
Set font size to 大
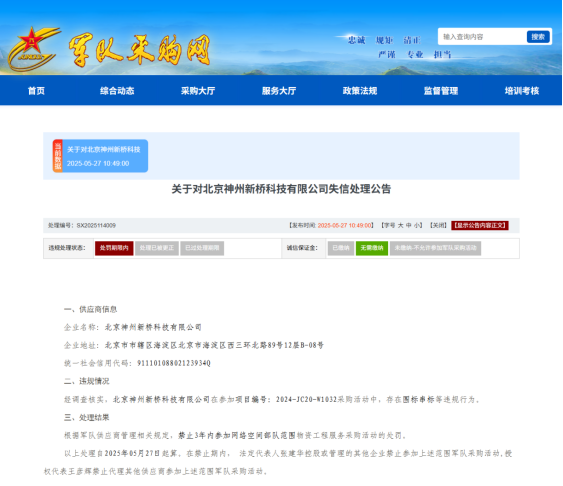[400, 225]
